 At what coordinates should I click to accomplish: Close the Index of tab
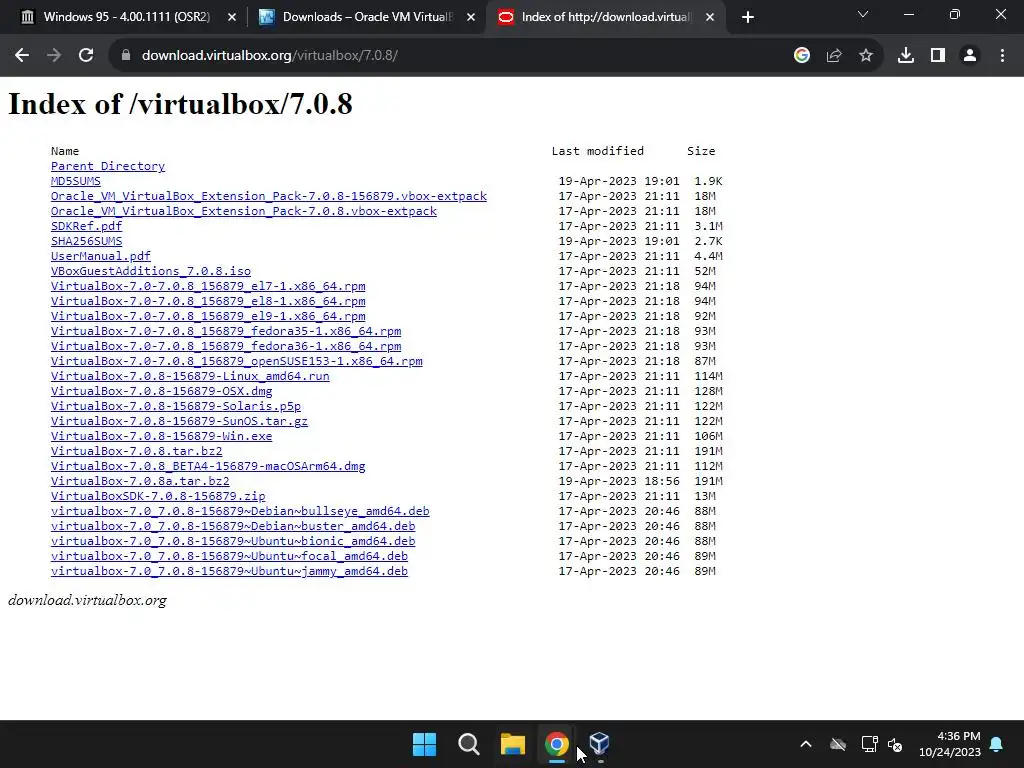pos(710,18)
